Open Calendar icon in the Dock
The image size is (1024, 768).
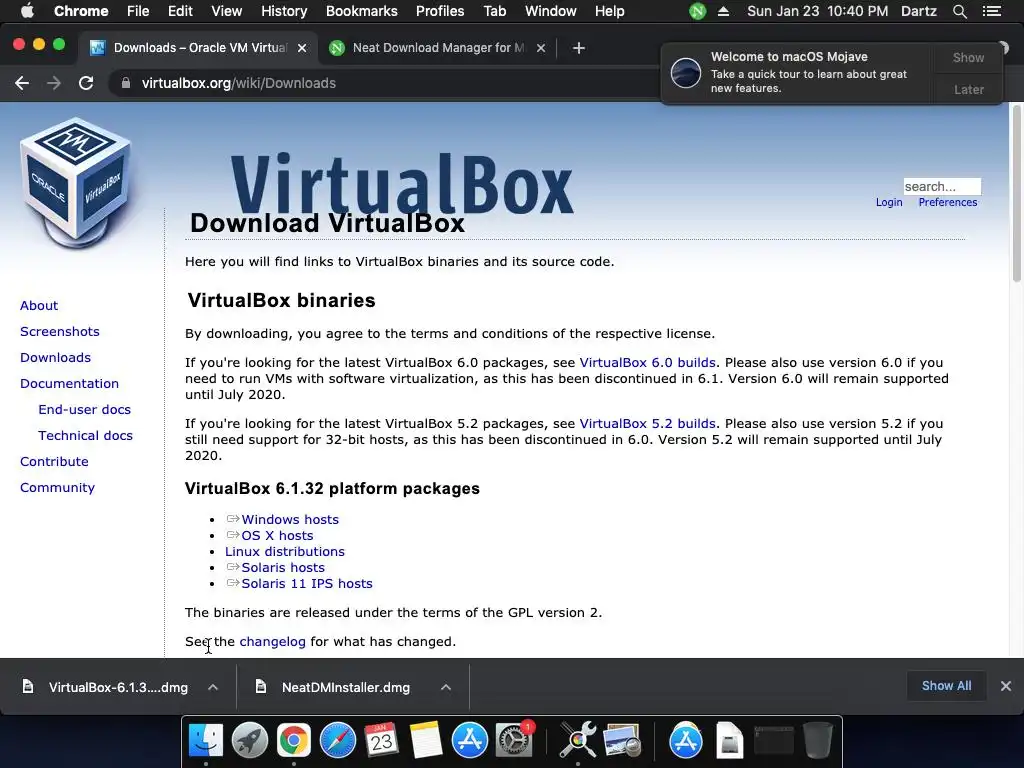point(381,740)
